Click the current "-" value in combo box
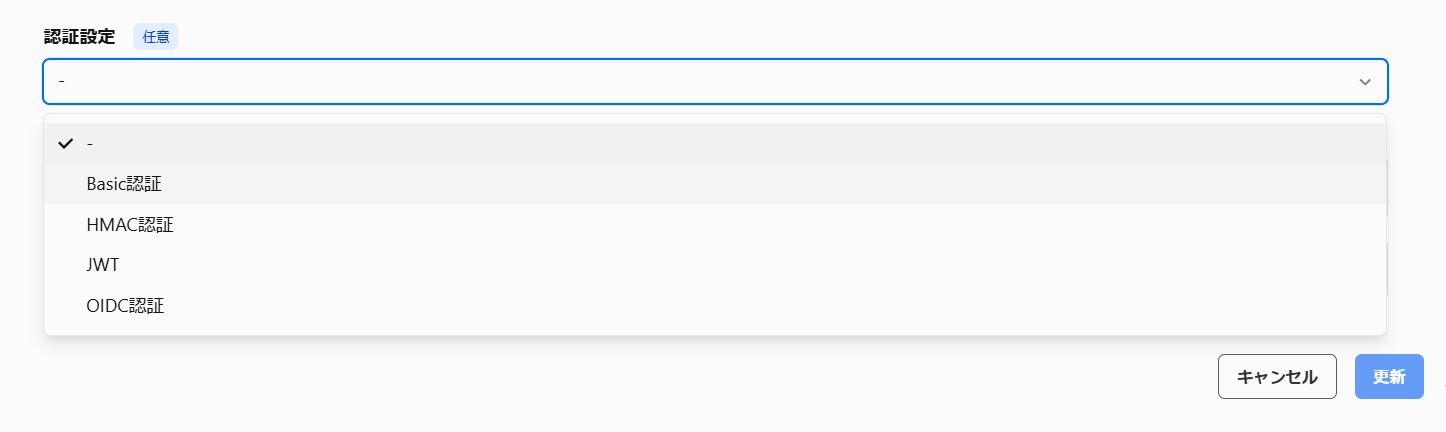 [62, 81]
